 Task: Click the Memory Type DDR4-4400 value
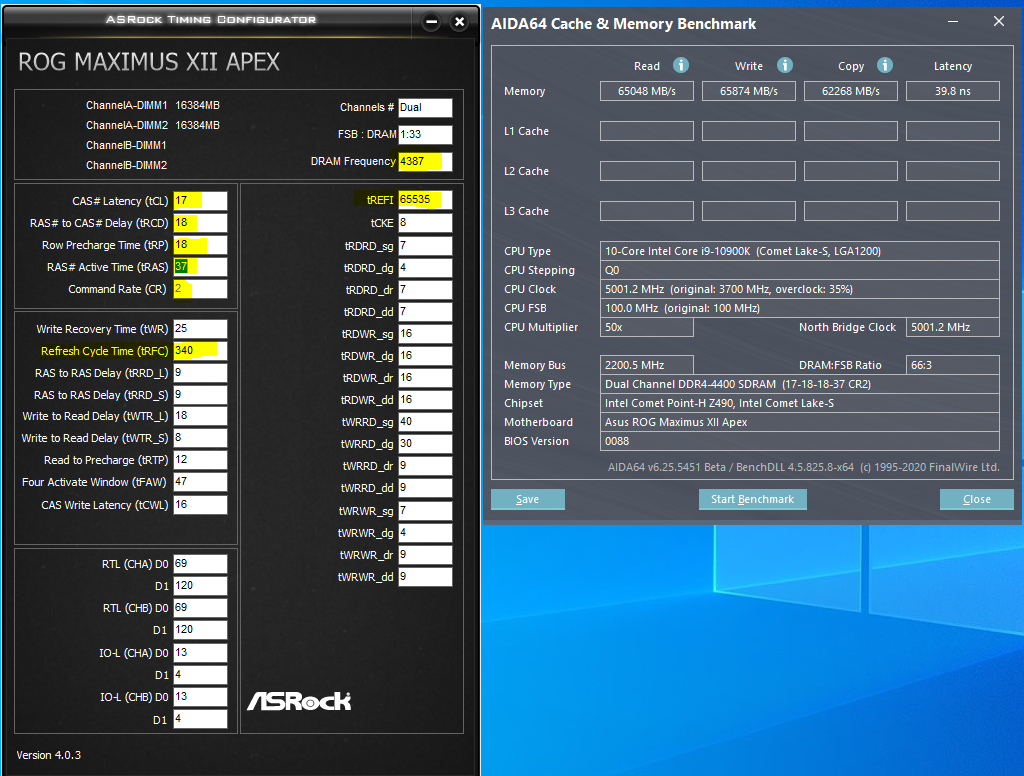click(x=799, y=384)
